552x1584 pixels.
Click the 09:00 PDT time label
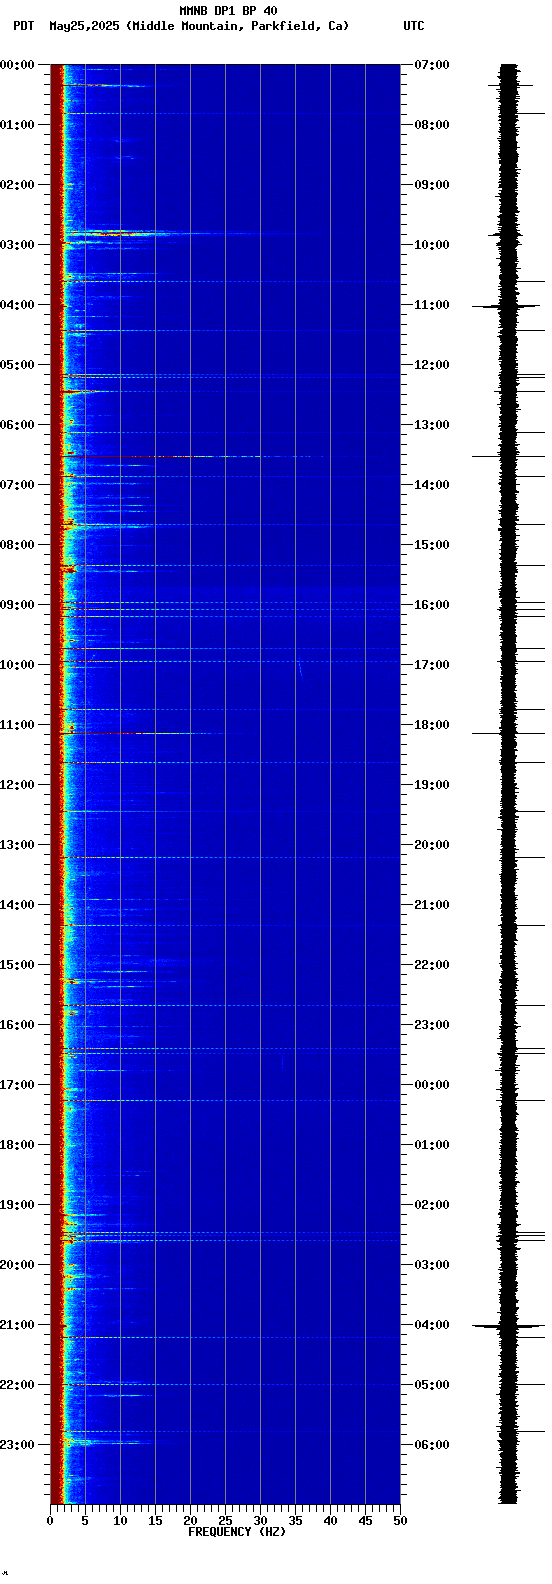point(18,605)
